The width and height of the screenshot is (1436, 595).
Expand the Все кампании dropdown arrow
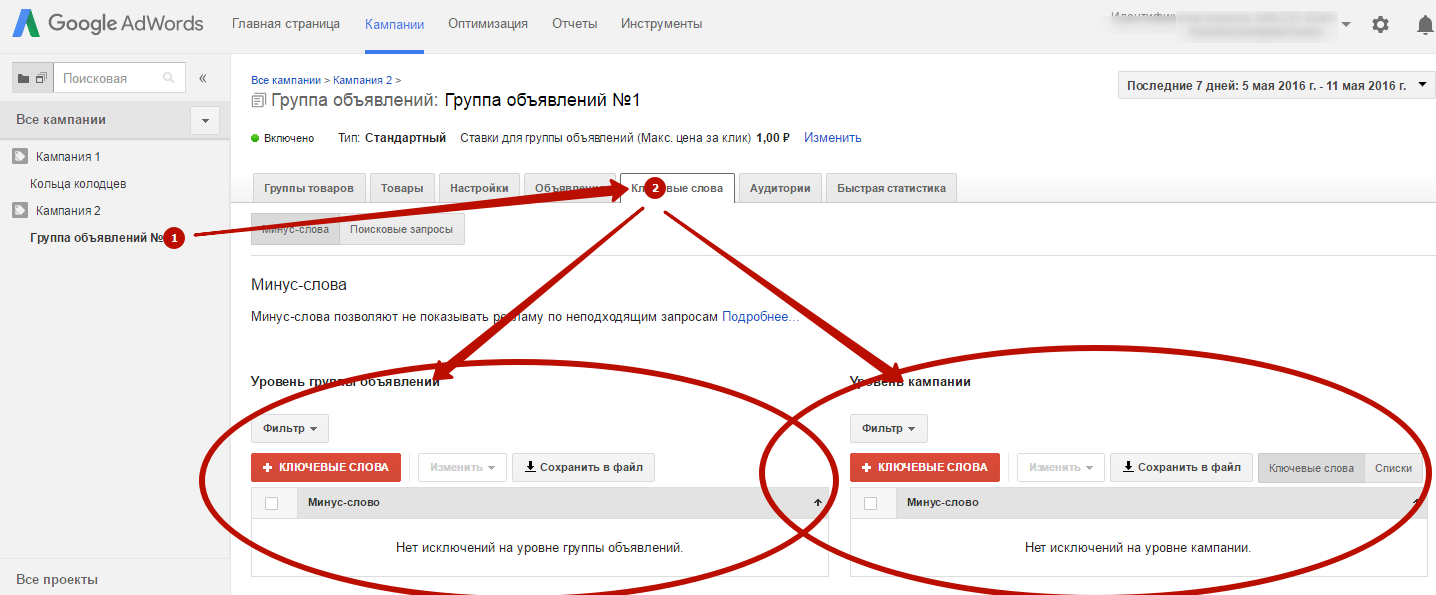point(205,120)
